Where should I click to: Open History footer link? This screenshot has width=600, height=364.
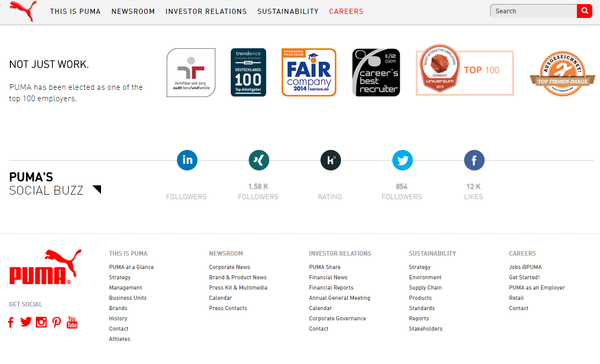click(118, 318)
